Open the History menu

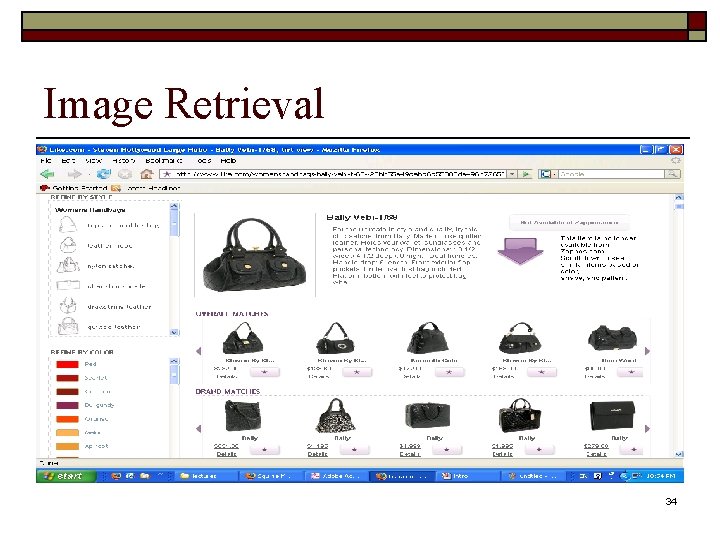[x=124, y=161]
